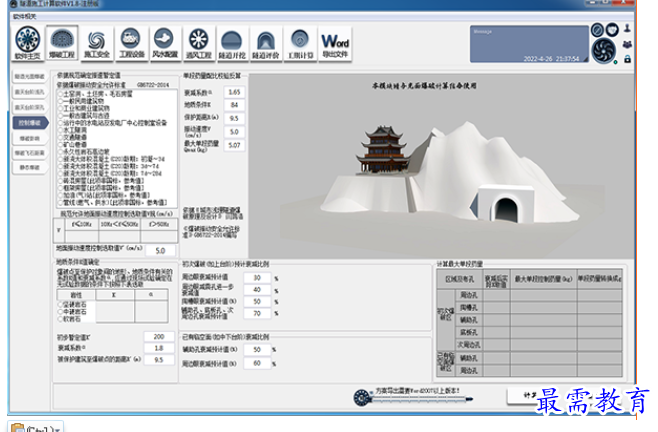
Task: Choose 中硬岩石 rock type
Action: tap(72, 312)
